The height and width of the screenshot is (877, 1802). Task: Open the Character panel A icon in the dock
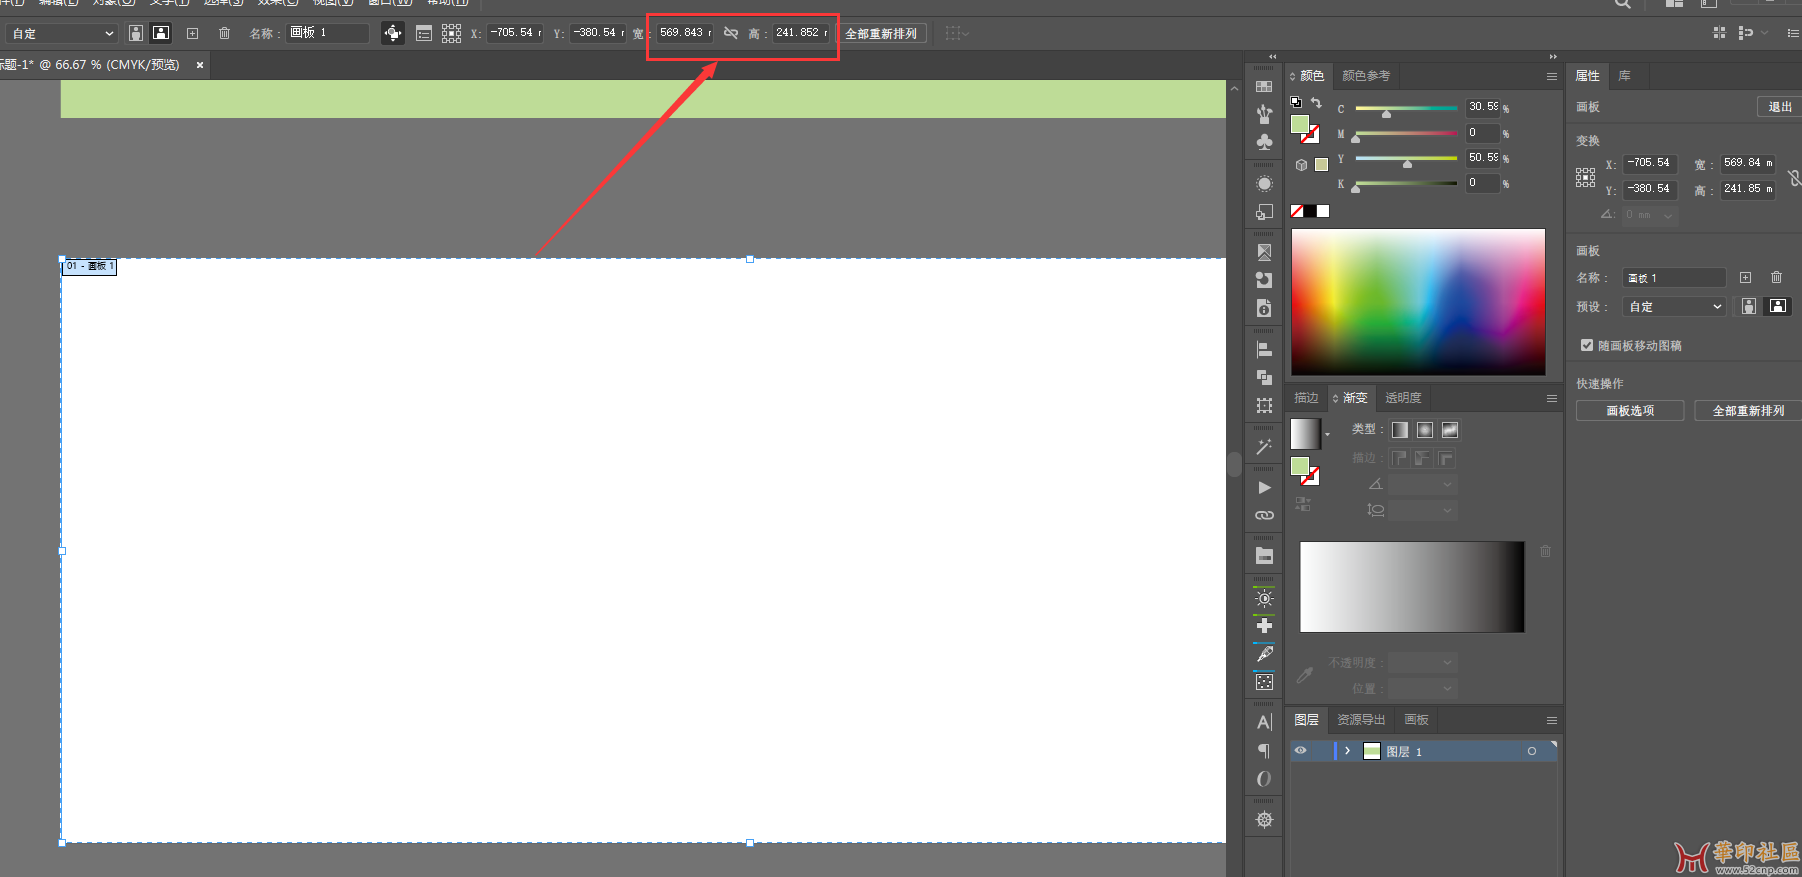pos(1264,722)
